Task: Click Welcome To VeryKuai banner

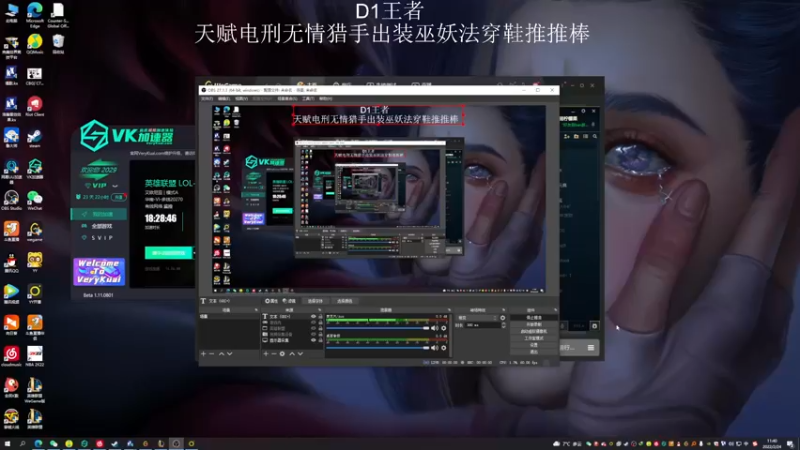Action: coord(99,271)
